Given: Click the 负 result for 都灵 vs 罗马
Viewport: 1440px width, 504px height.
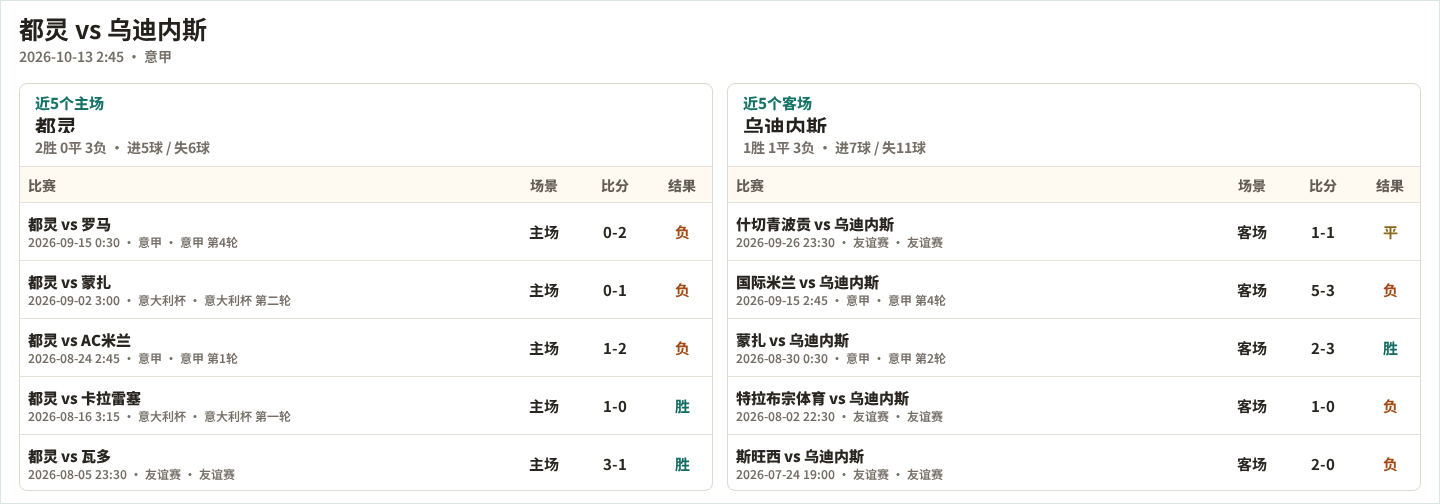Looking at the screenshot, I should pyautogui.click(x=682, y=232).
